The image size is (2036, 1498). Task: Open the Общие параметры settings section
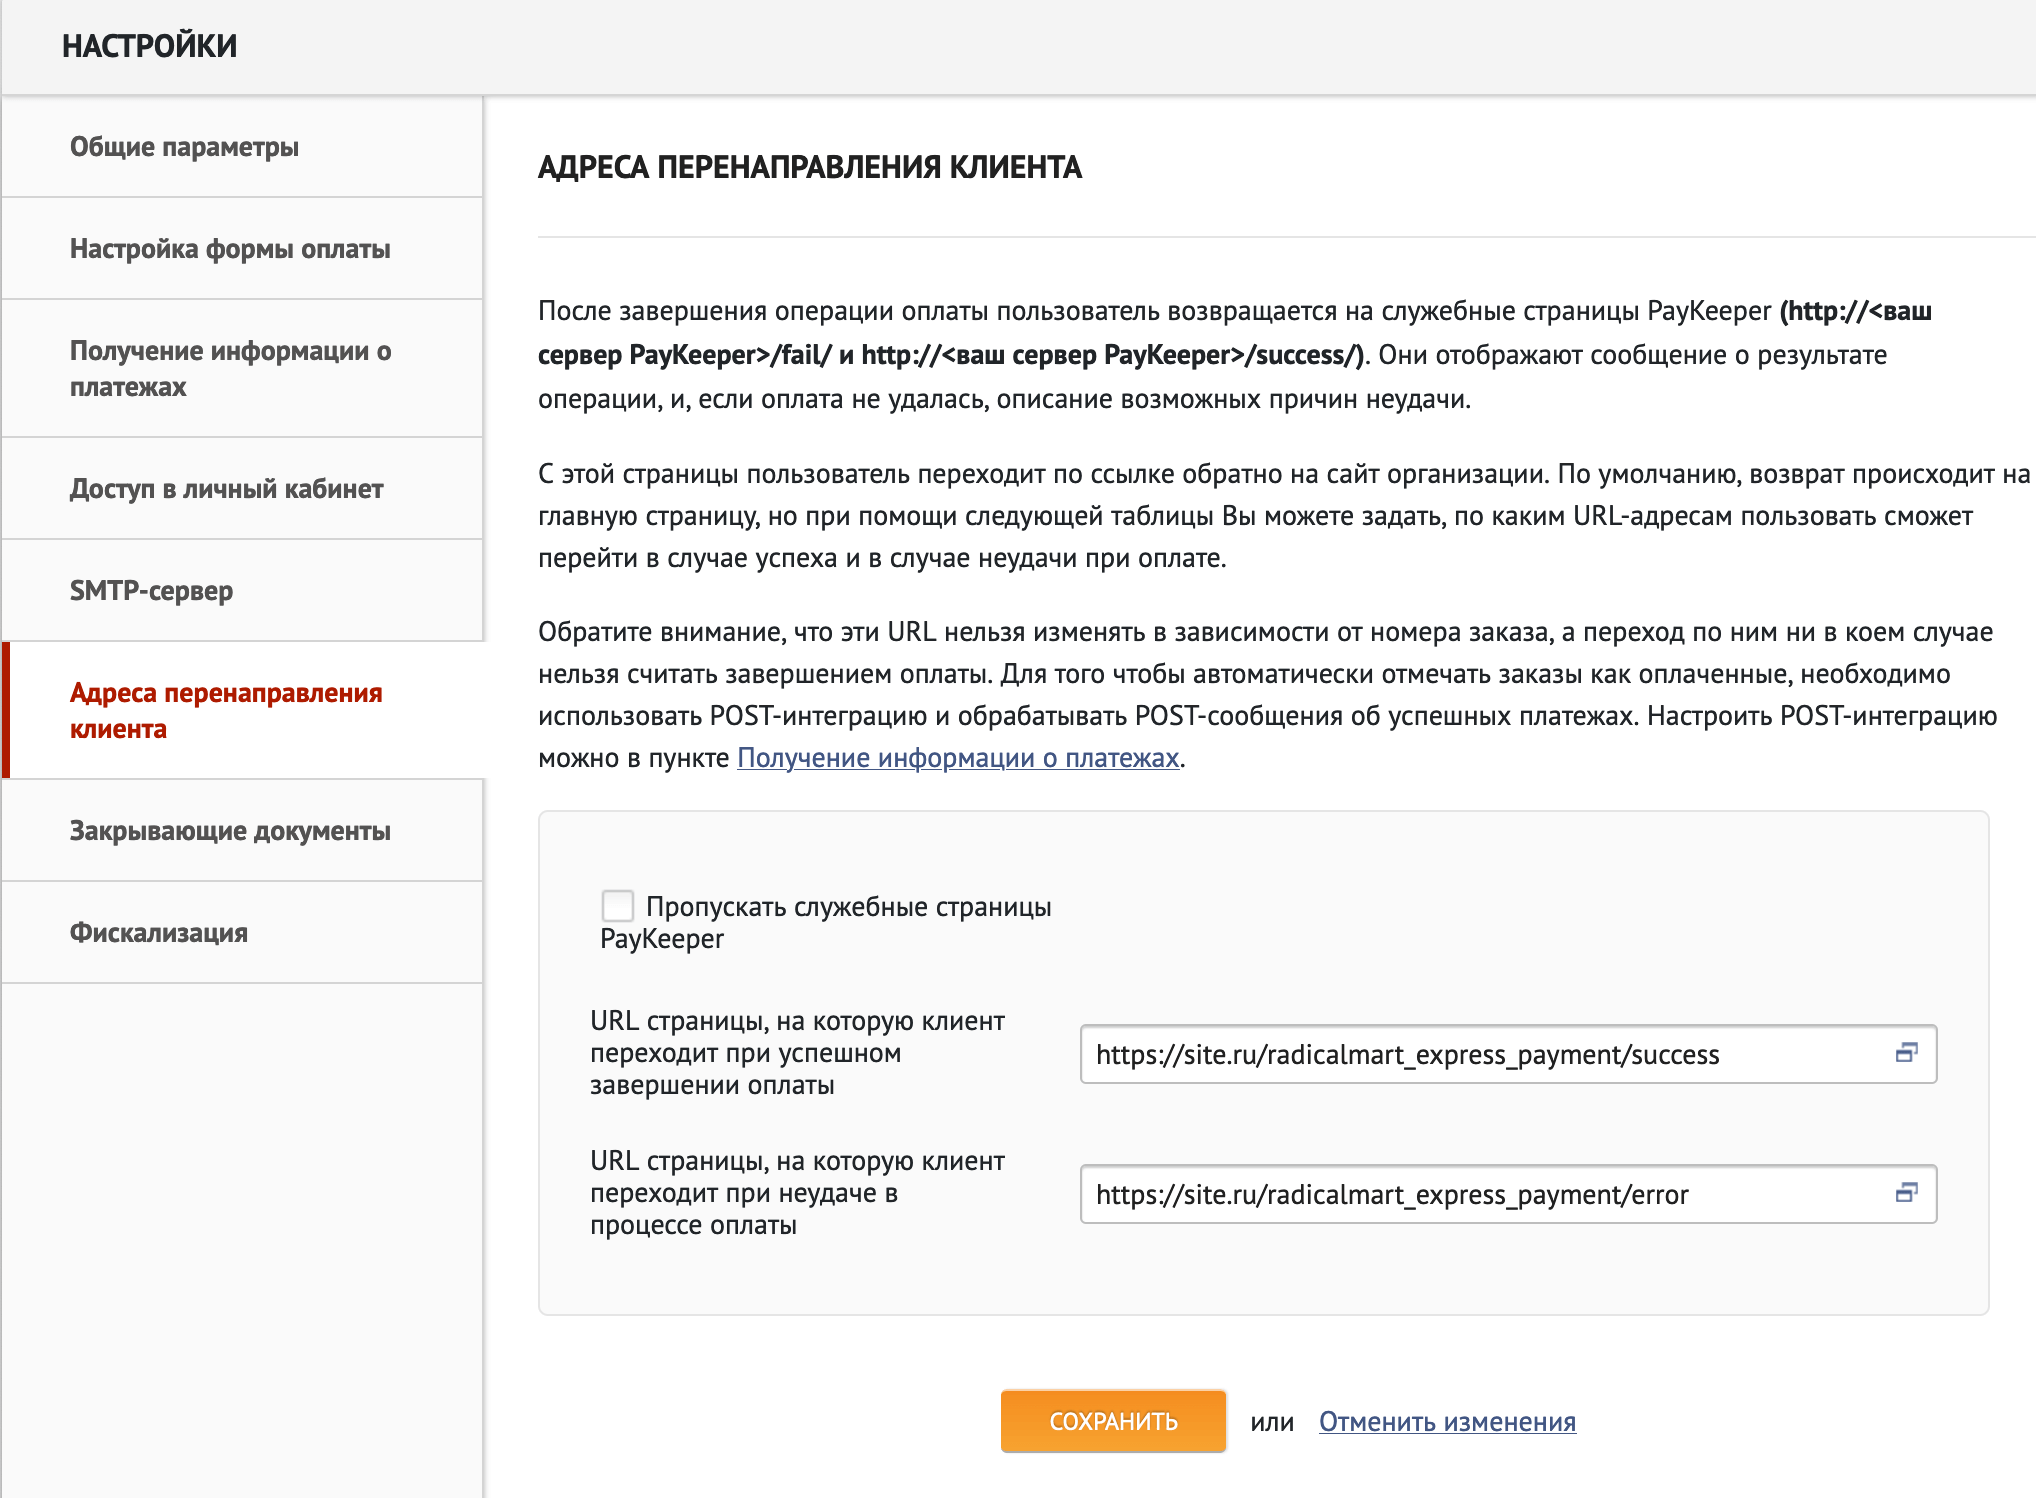(184, 147)
